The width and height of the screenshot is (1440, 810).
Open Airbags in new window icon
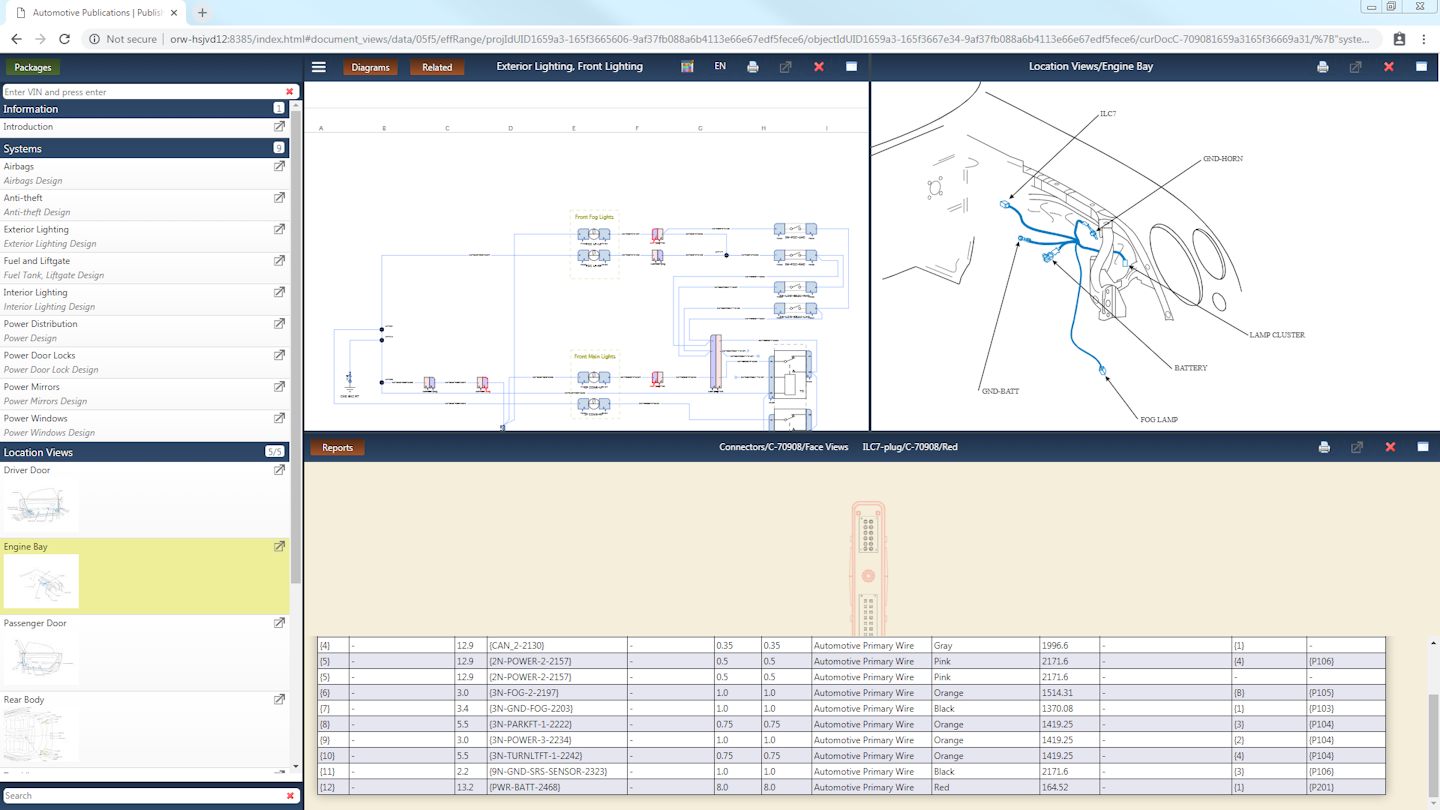tap(279, 166)
